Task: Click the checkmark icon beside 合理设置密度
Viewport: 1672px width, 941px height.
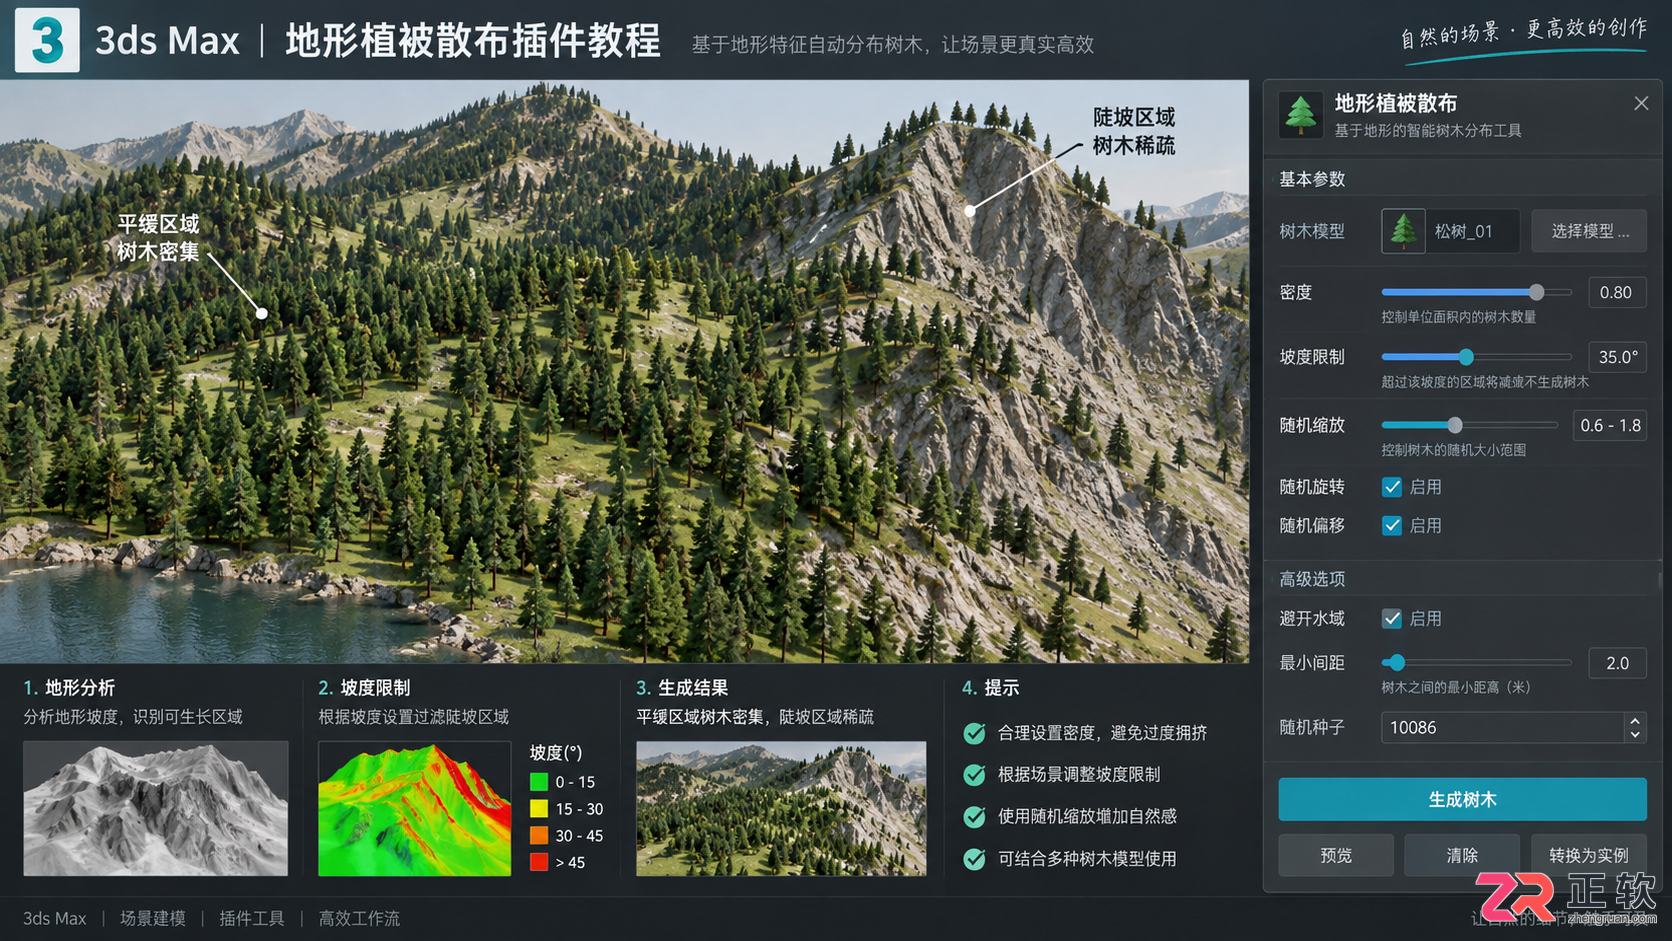Action: click(x=974, y=733)
